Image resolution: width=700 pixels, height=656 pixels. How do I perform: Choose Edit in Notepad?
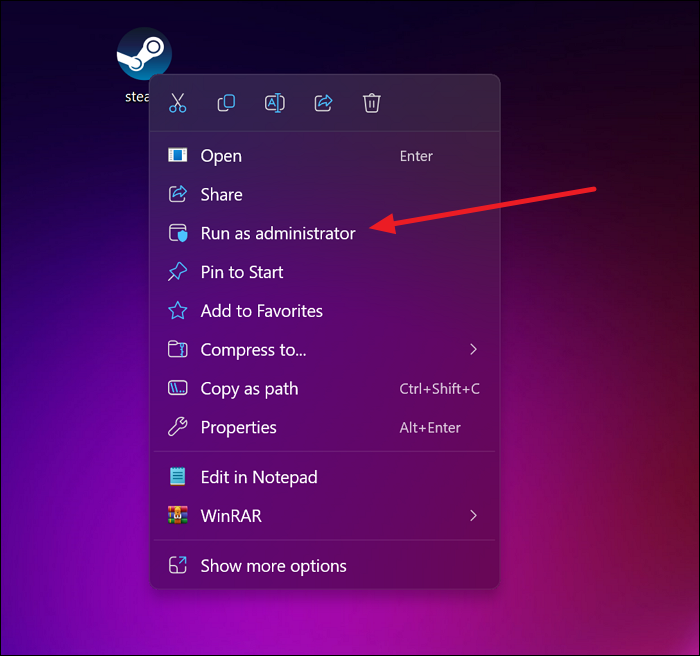click(x=258, y=478)
